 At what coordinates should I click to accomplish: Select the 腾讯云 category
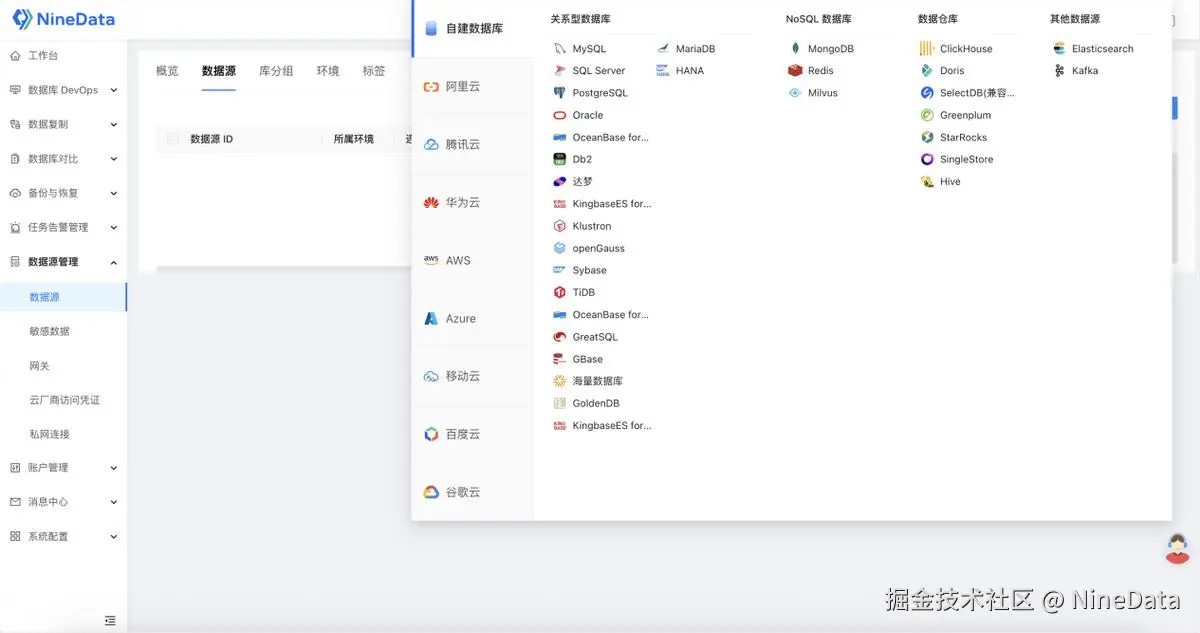[x=472, y=145]
